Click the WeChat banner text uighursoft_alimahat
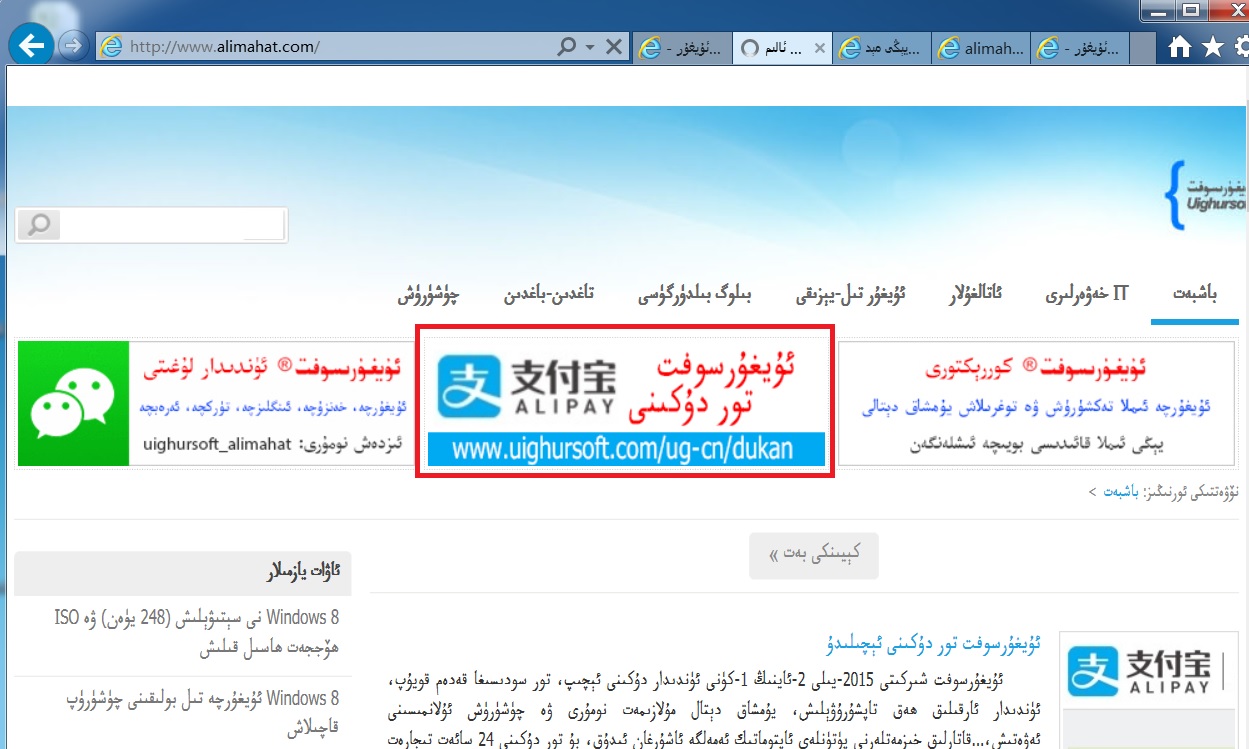Viewport: 1249px width, 749px height. (x=216, y=443)
